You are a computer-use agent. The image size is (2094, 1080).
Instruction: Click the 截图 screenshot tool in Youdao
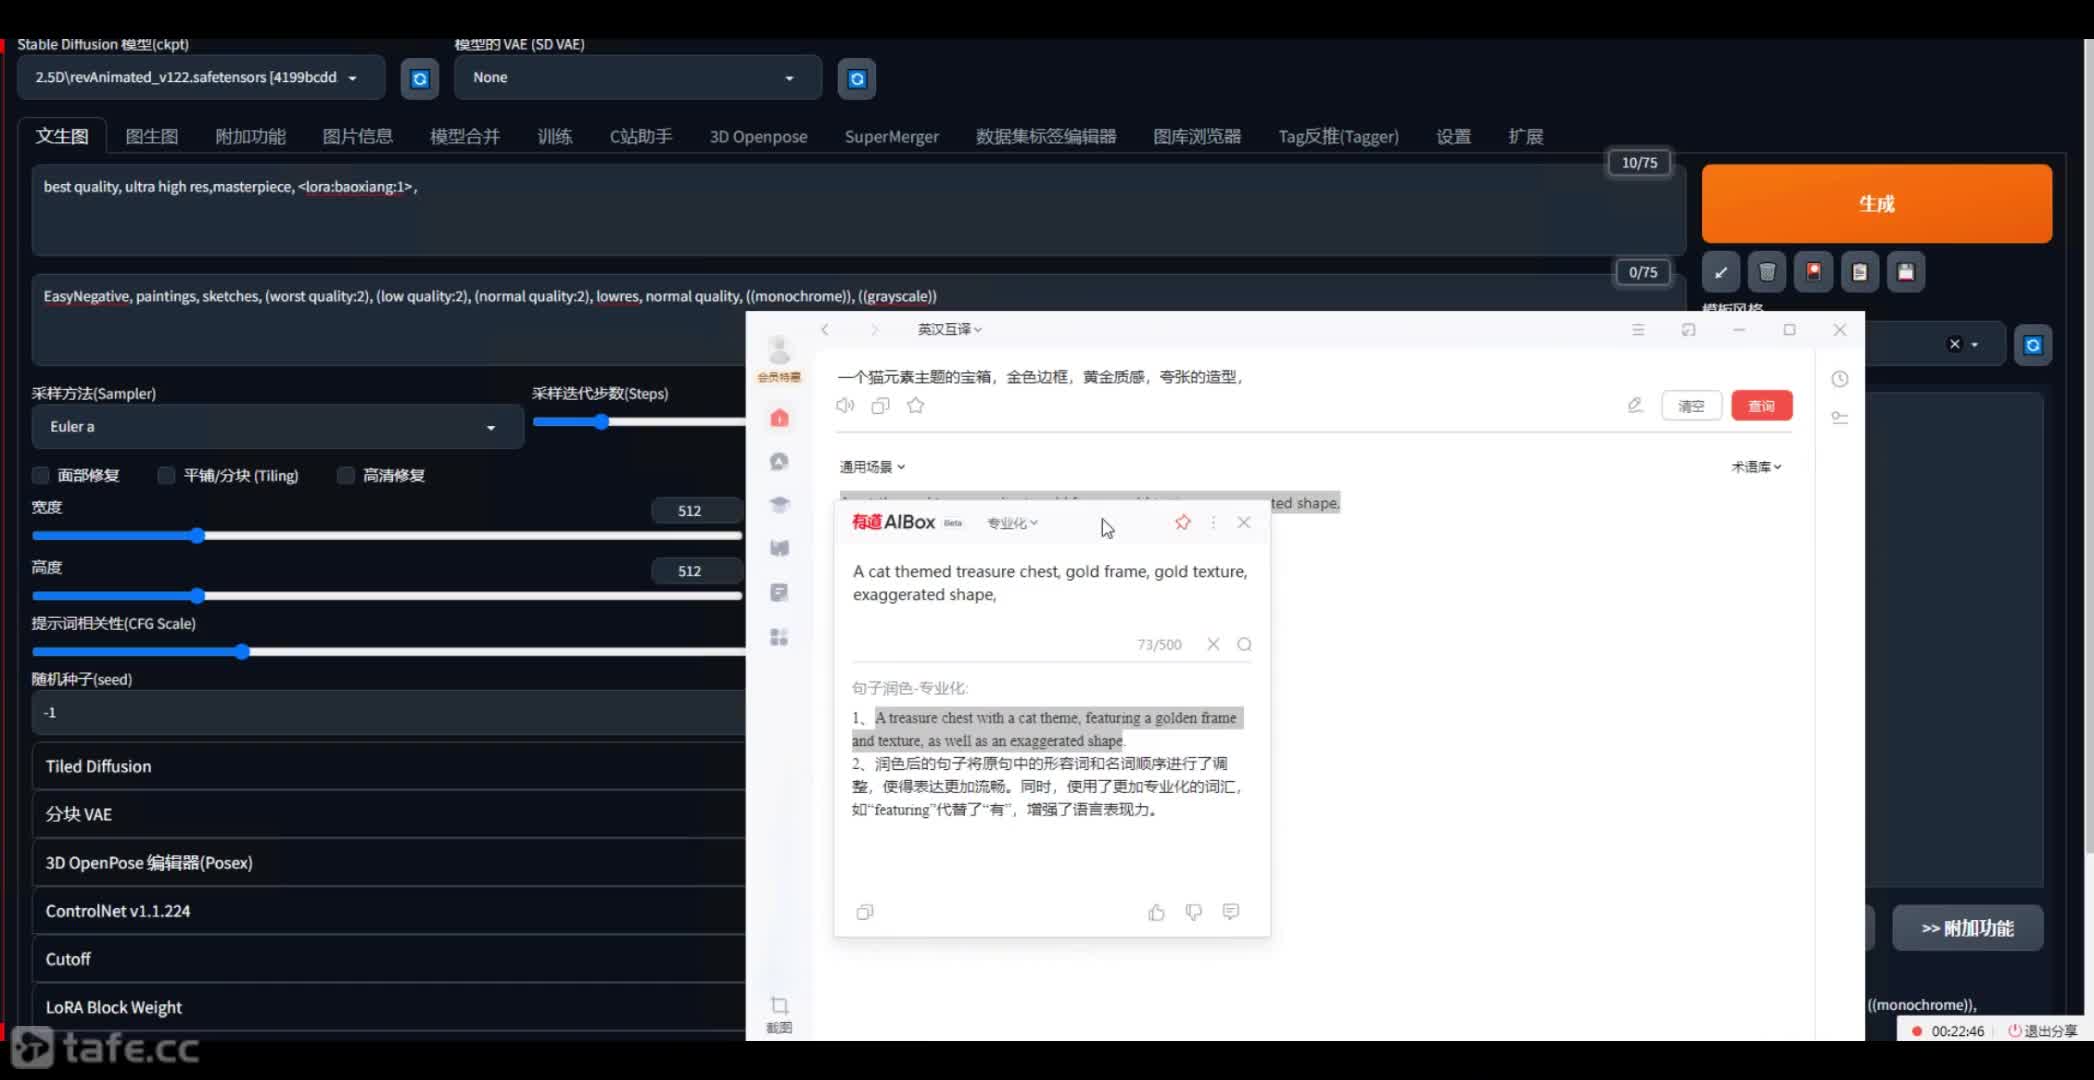(x=779, y=1014)
